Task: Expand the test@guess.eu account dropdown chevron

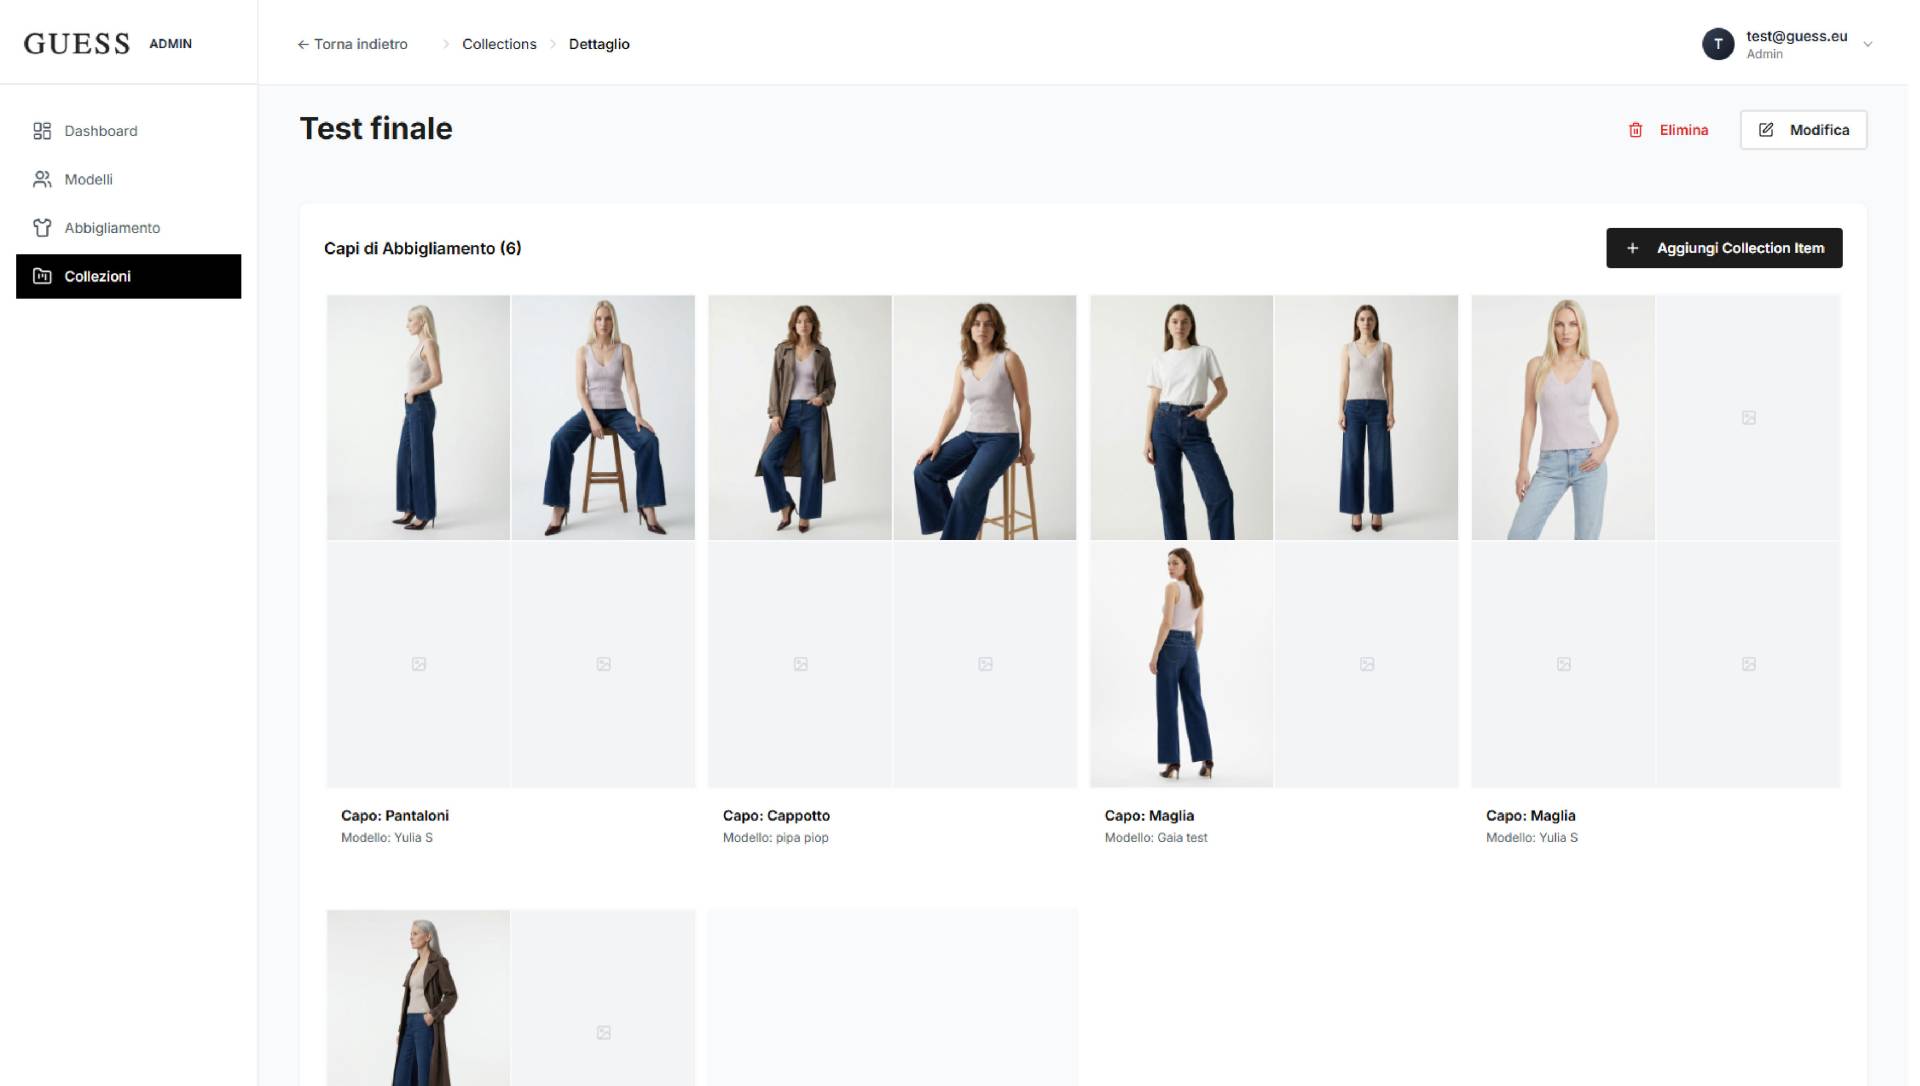Action: [x=1867, y=44]
